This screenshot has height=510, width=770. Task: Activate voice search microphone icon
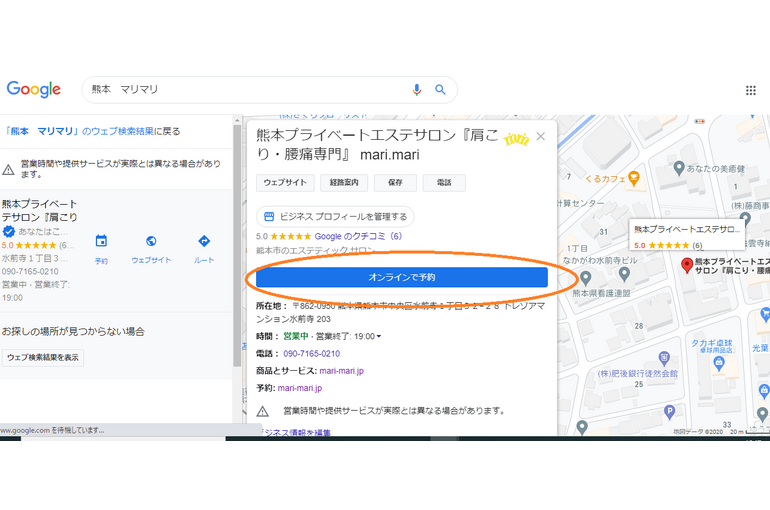(416, 90)
